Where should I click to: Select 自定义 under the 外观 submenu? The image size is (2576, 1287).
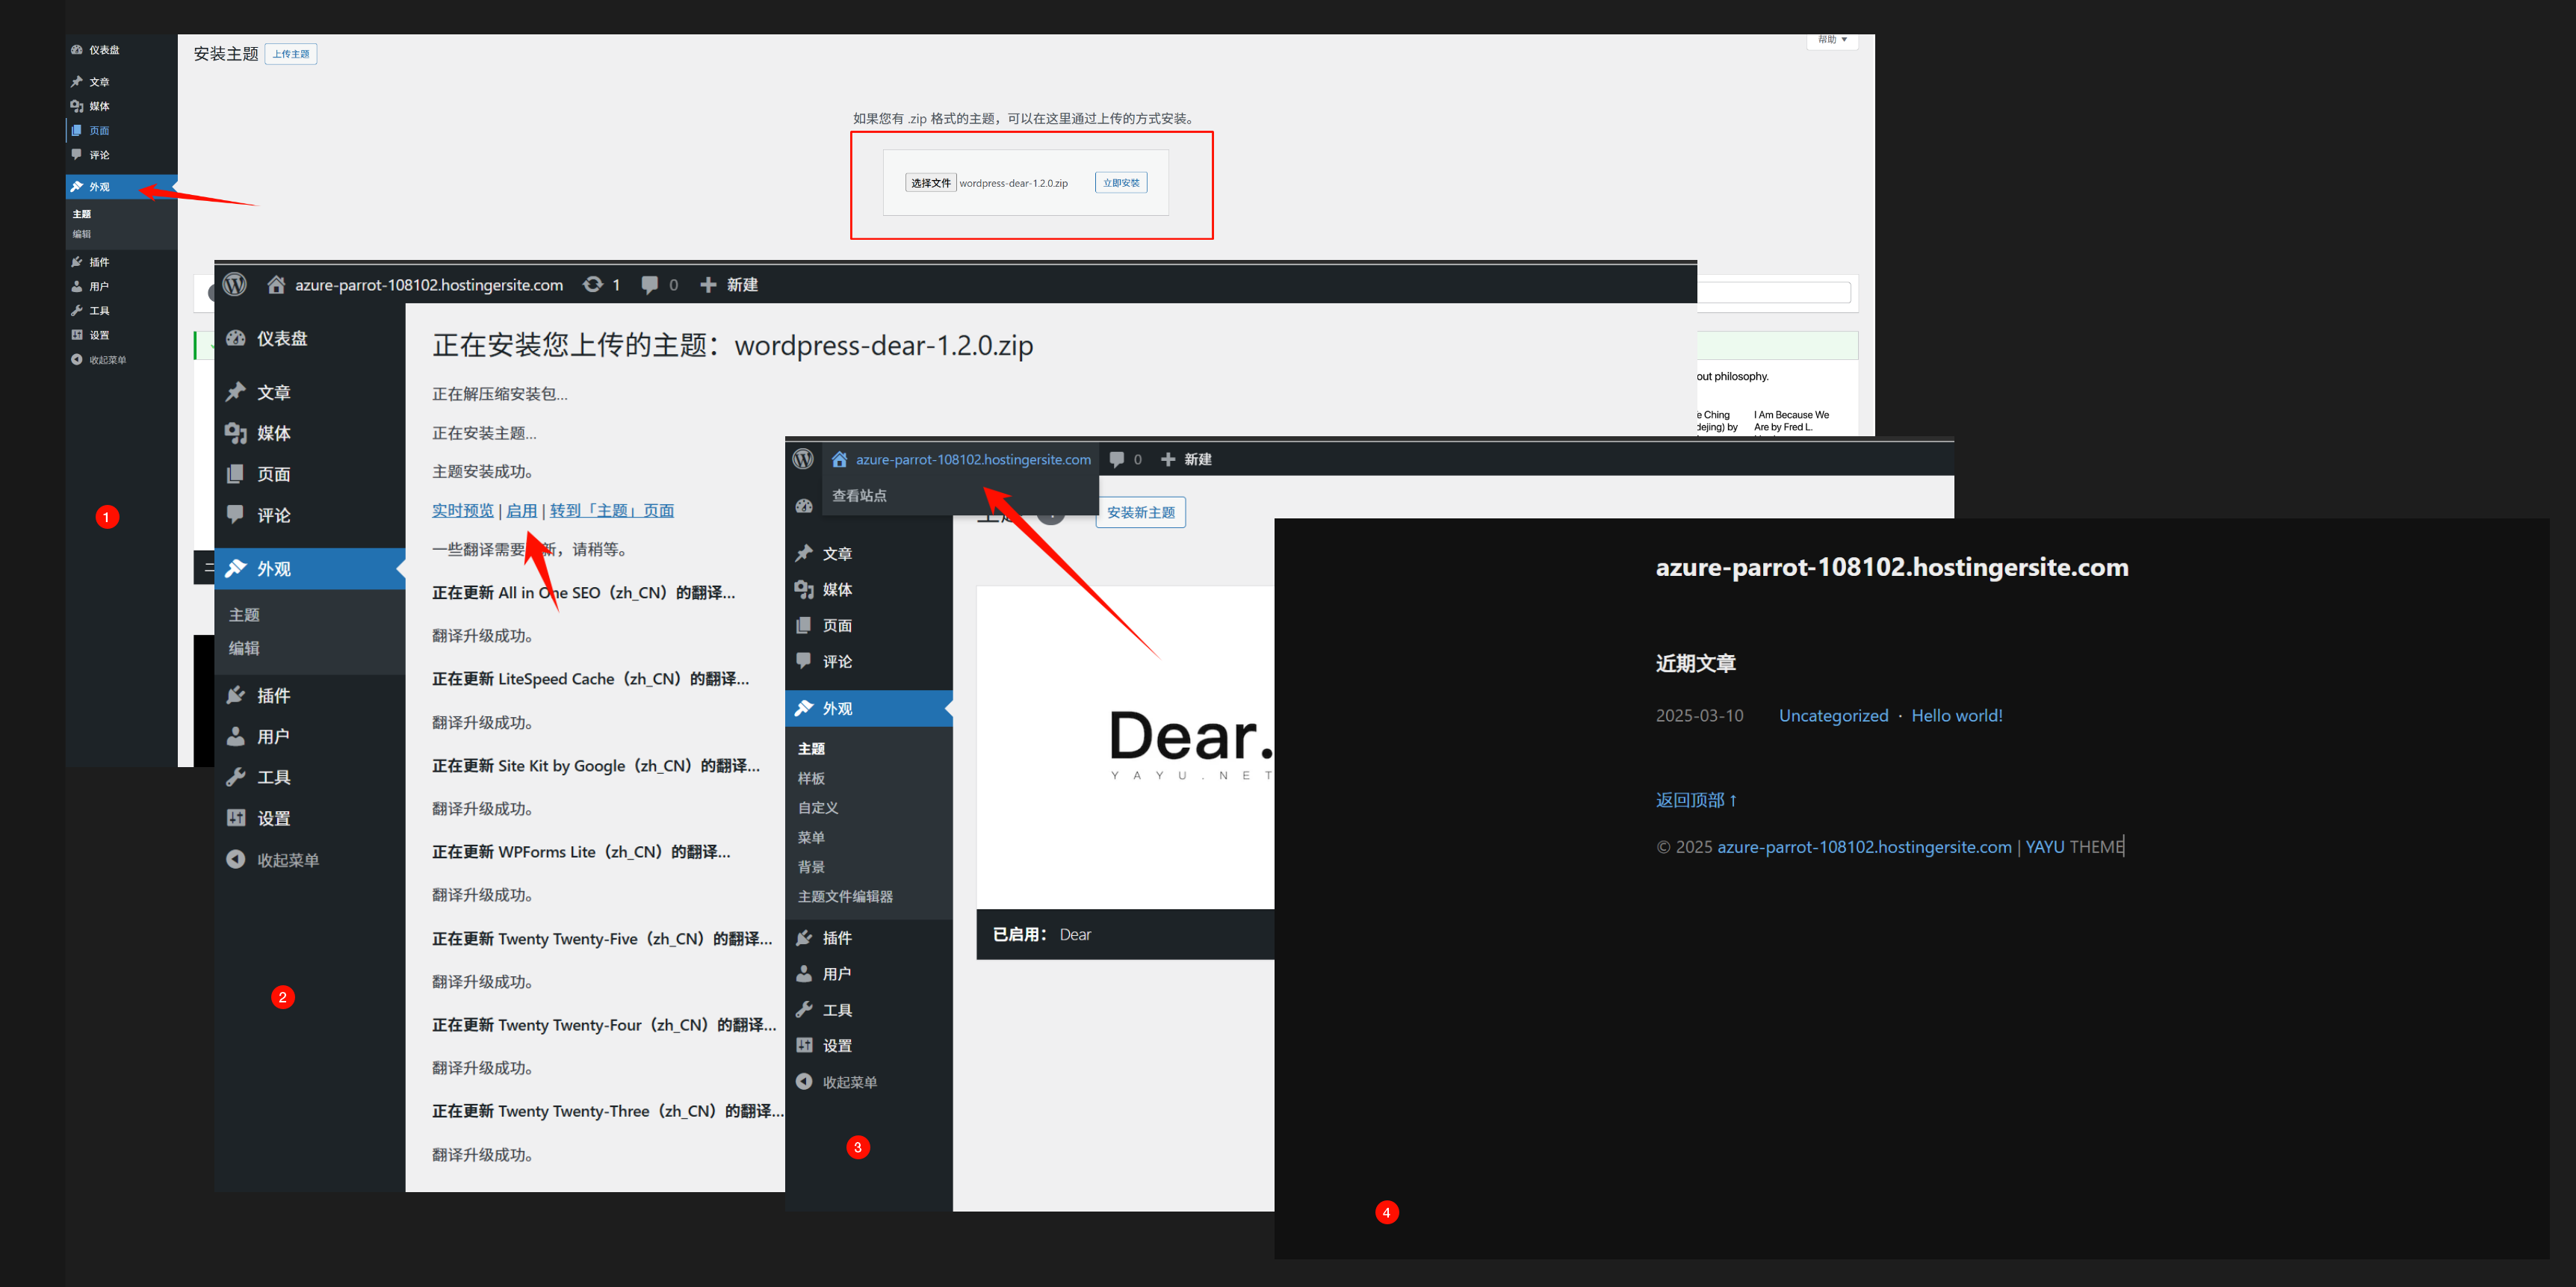[818, 808]
